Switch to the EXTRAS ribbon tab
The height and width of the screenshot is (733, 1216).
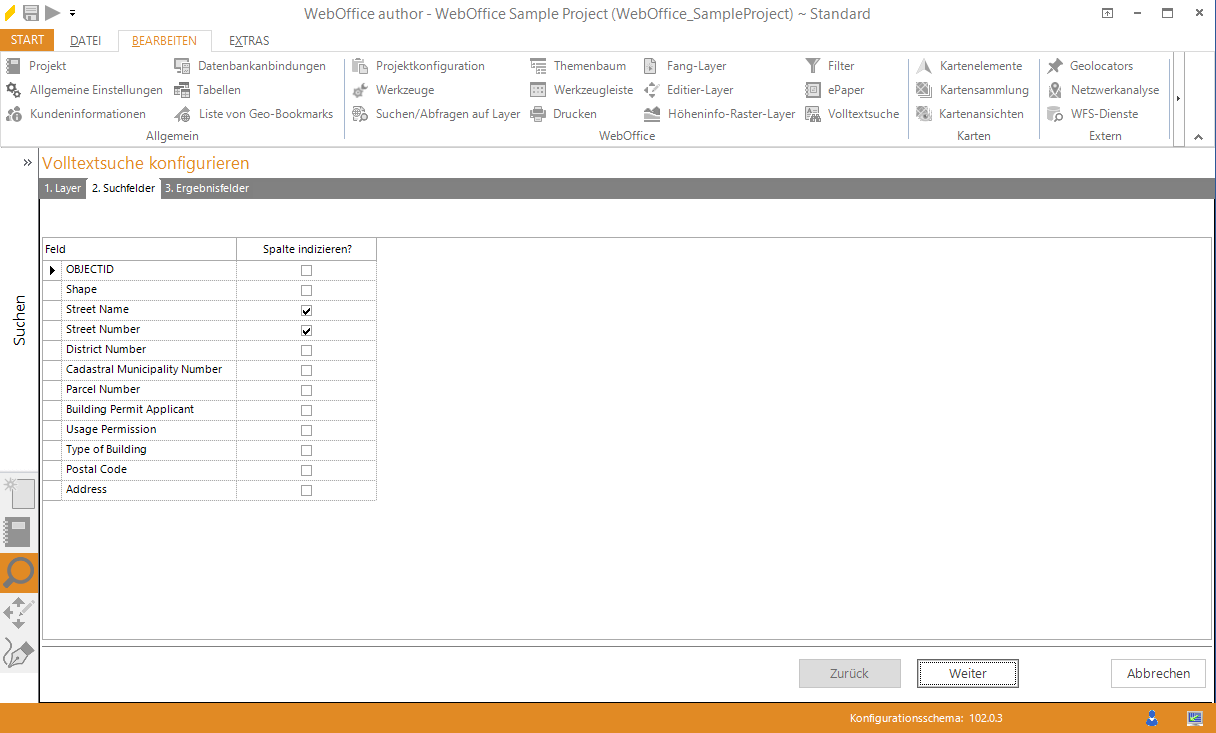tap(249, 41)
